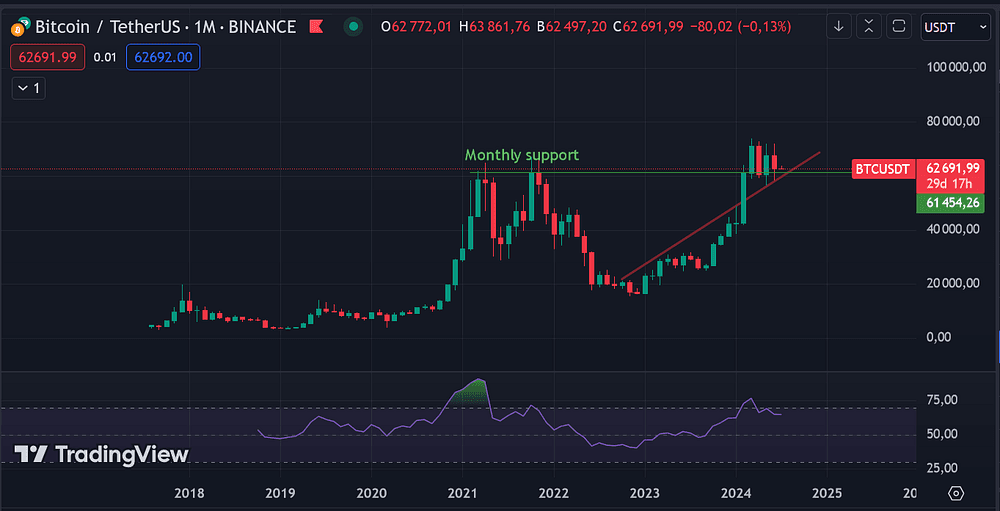Click the red 62691.99 sell price button
Viewport: 1000px width, 511px height.
(x=47, y=57)
